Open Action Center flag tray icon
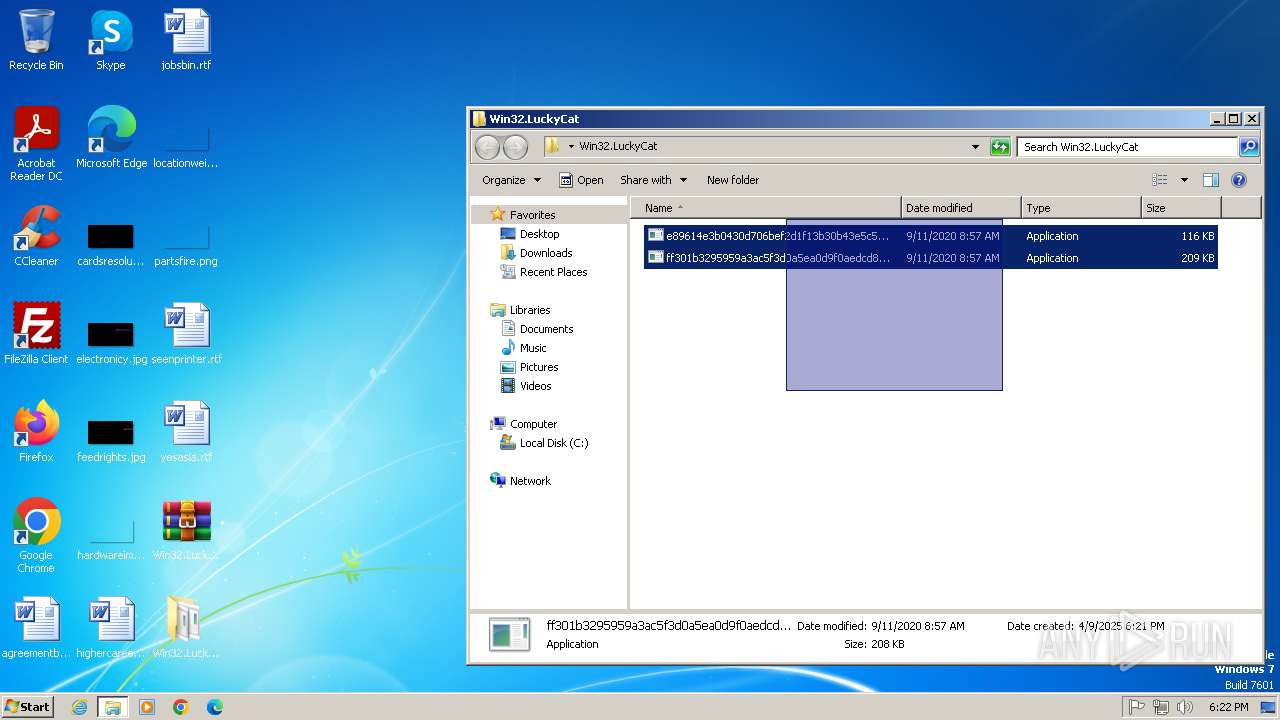The image size is (1280, 720). point(1136,707)
